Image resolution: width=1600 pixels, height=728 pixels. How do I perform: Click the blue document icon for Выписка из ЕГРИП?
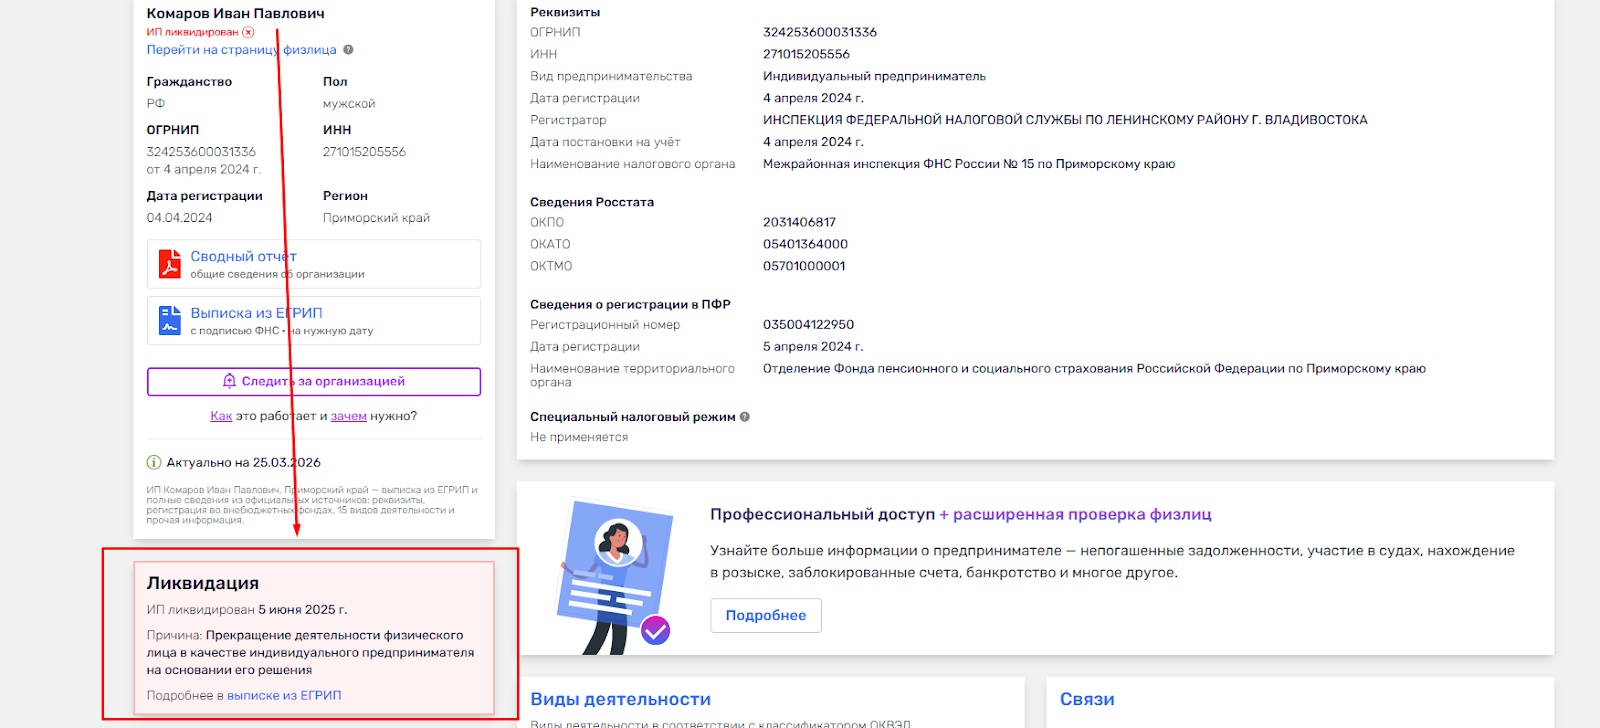(170, 320)
